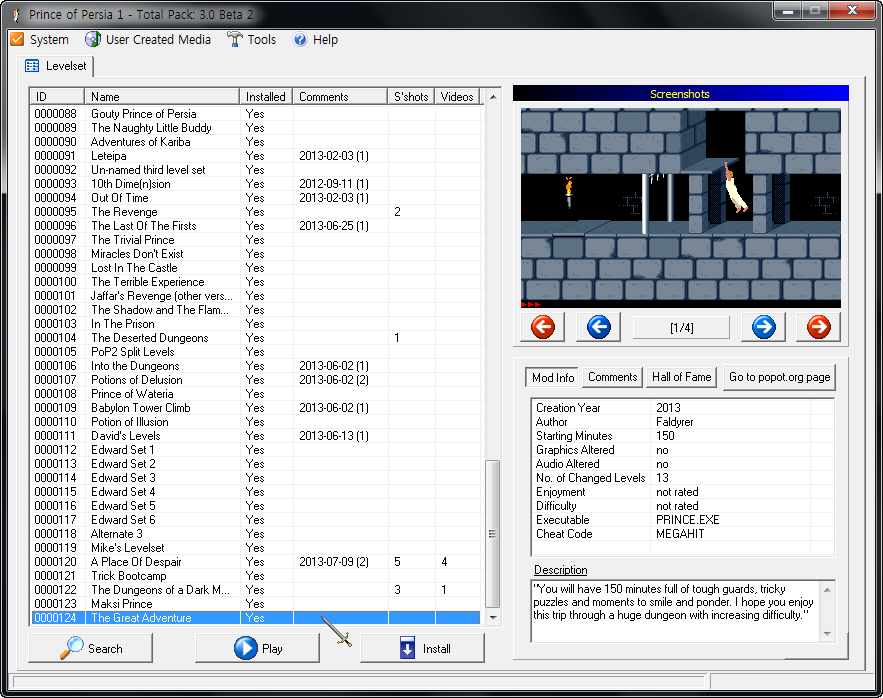This screenshot has height=698, width=883.
Task: Click the Install download icon
Action: click(x=407, y=648)
